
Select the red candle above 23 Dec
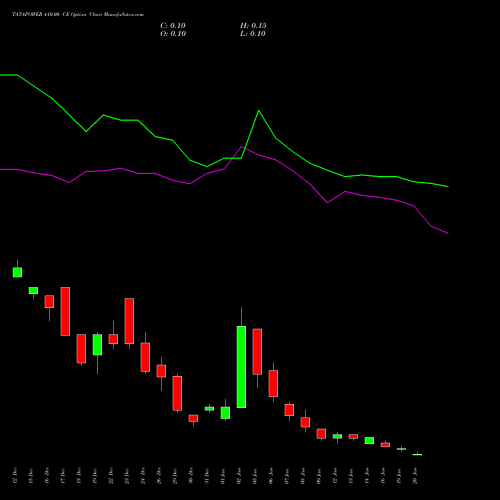(129, 321)
